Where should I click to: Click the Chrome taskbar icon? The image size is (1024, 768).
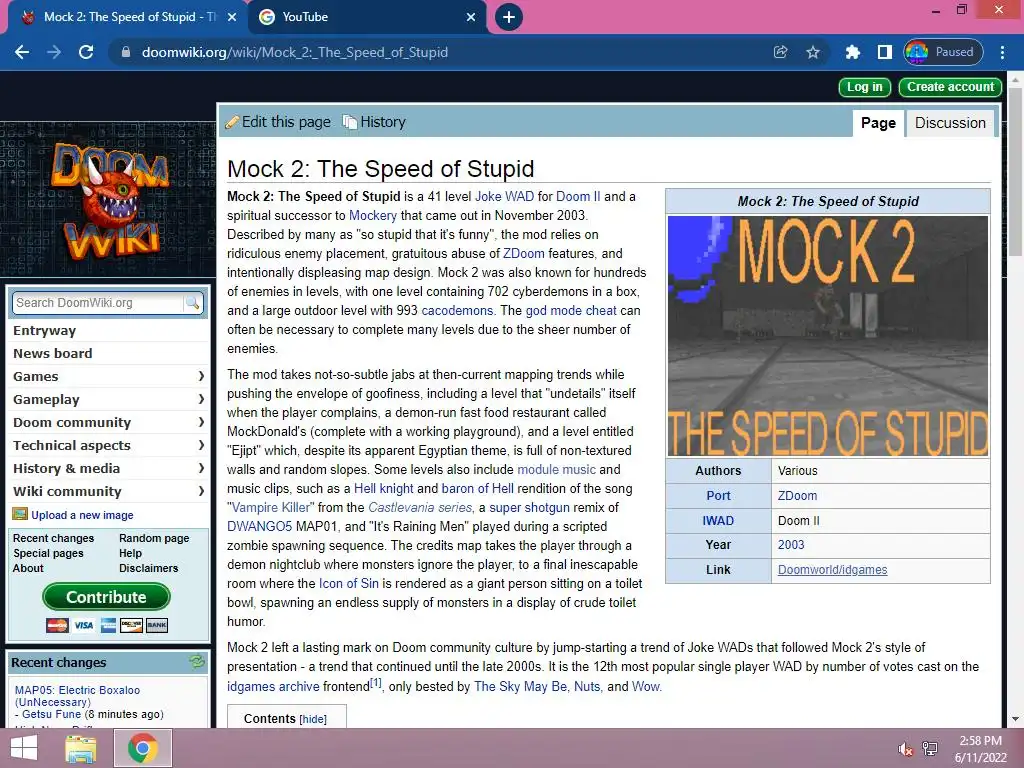[142, 748]
